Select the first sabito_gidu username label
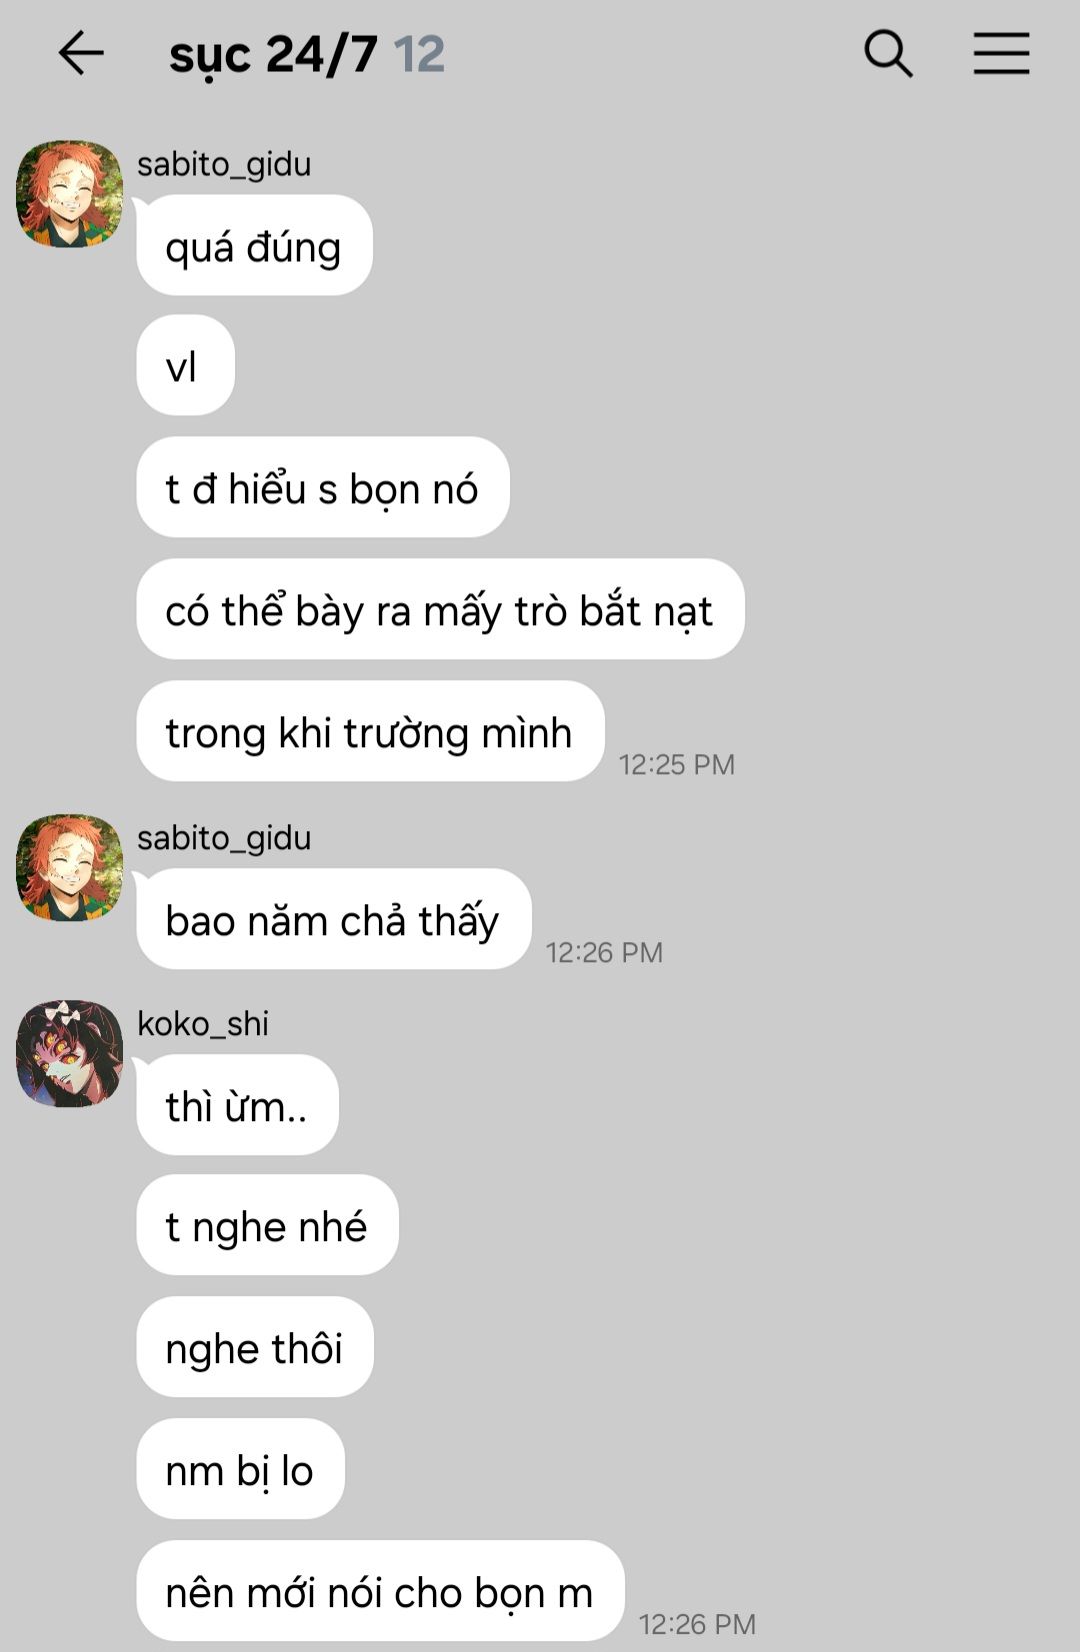Screen dimensions: 1080x1652 point(224,164)
